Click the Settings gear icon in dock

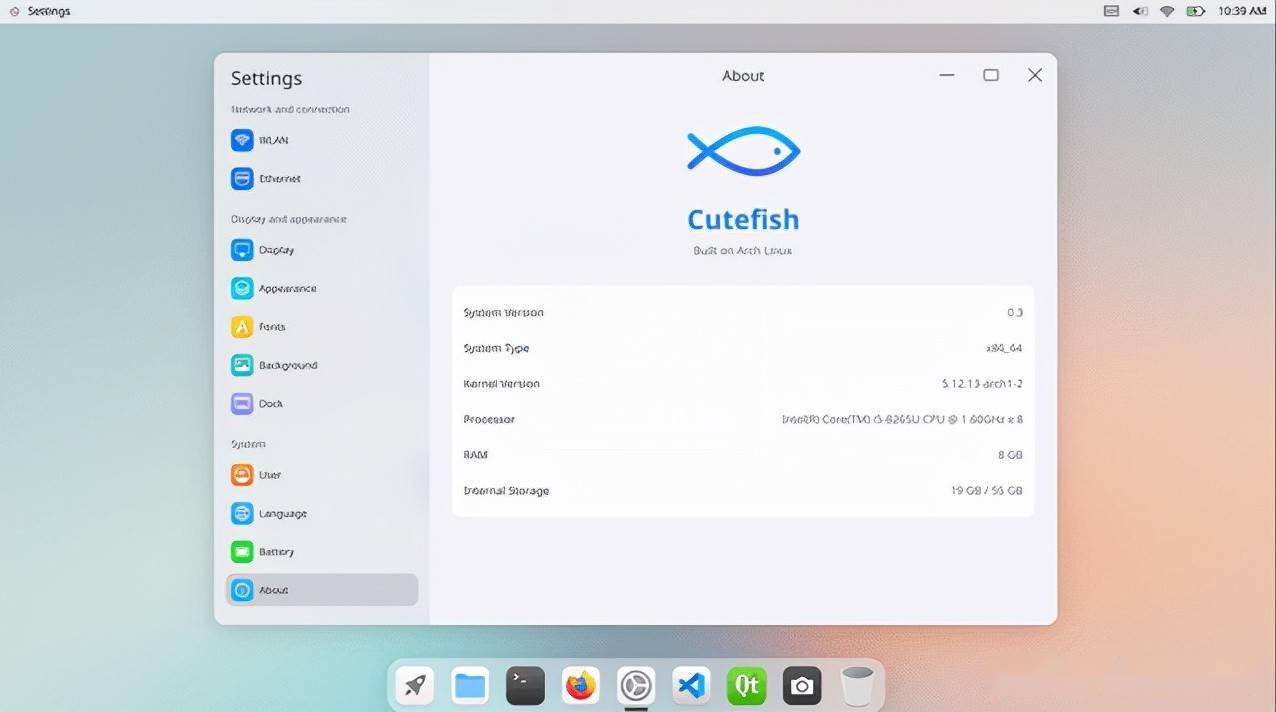[635, 686]
